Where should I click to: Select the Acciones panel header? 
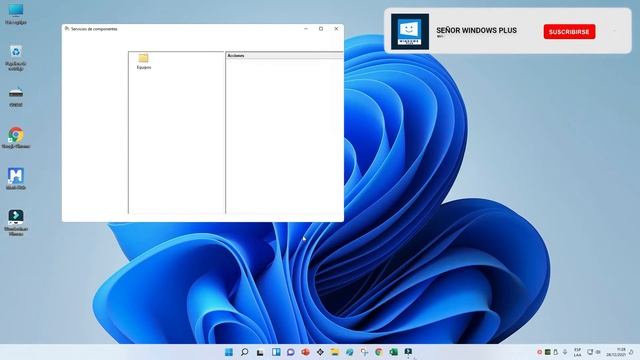[x=284, y=55]
